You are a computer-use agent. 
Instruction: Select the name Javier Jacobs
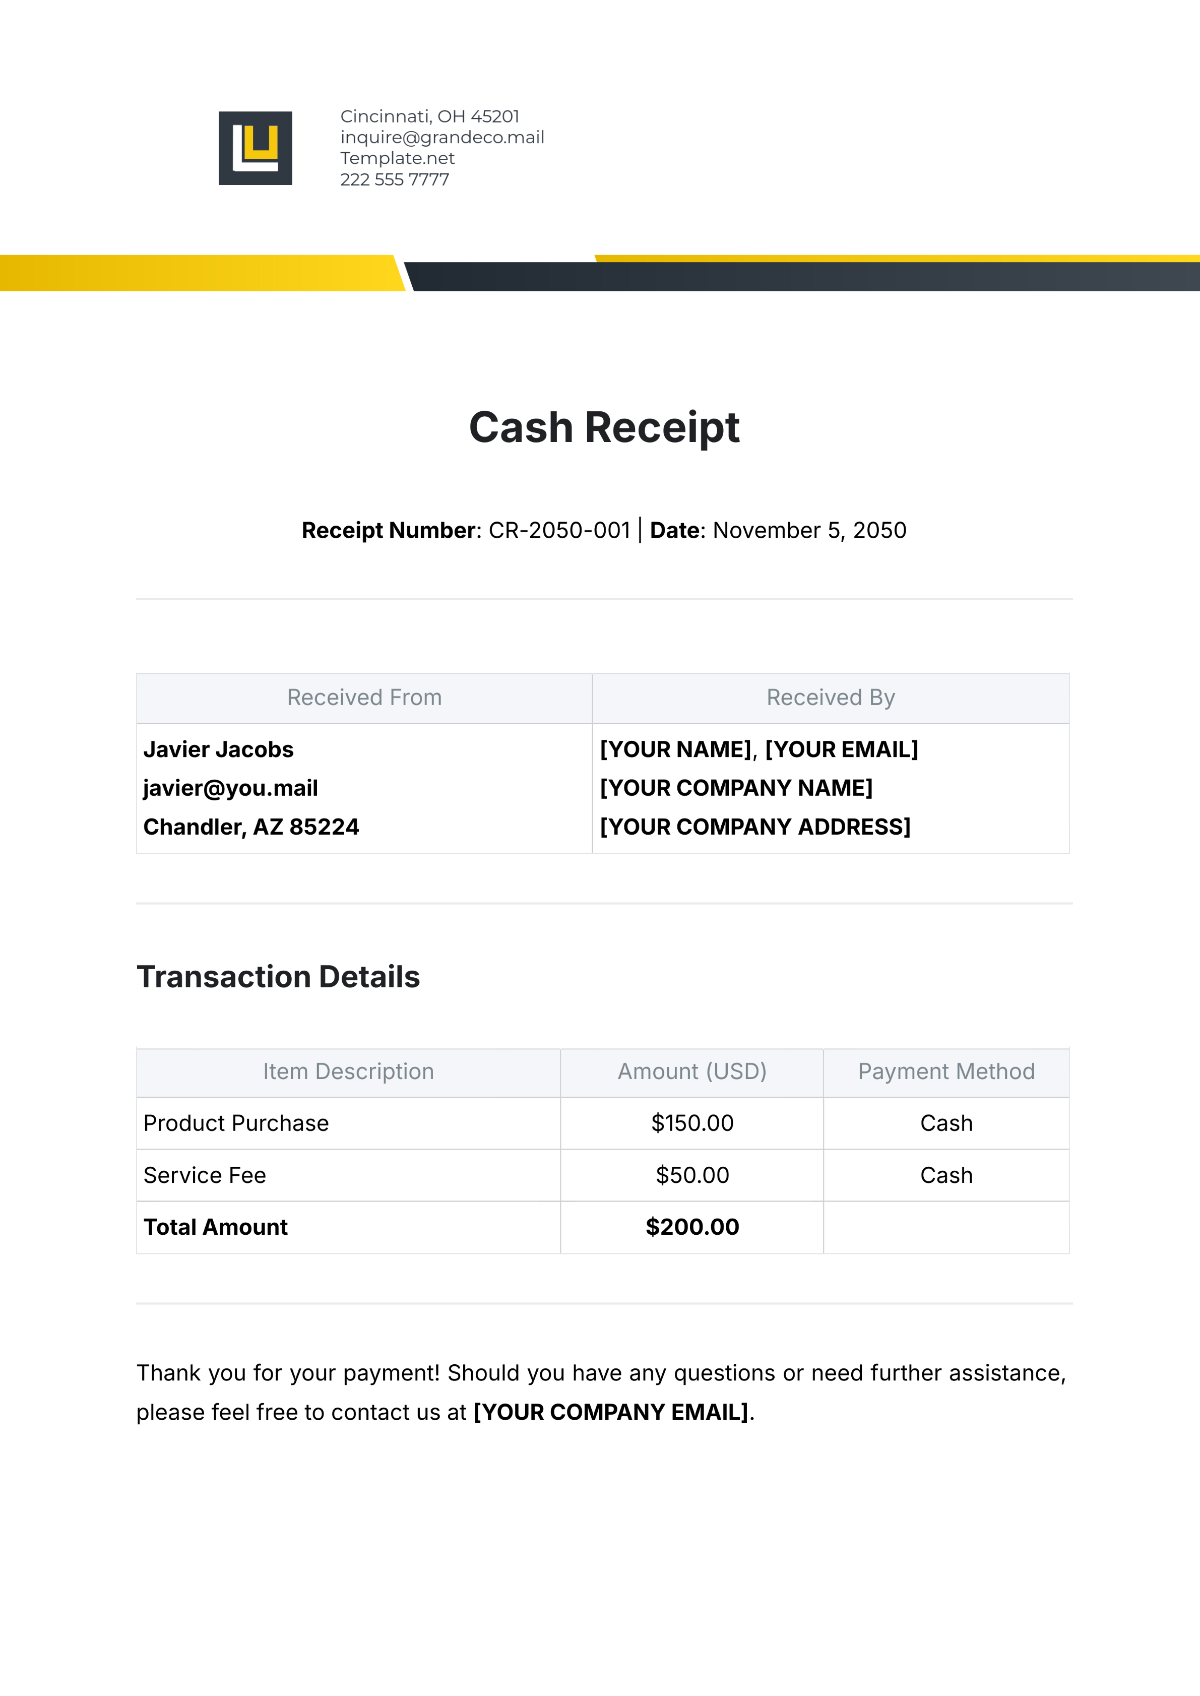(218, 750)
